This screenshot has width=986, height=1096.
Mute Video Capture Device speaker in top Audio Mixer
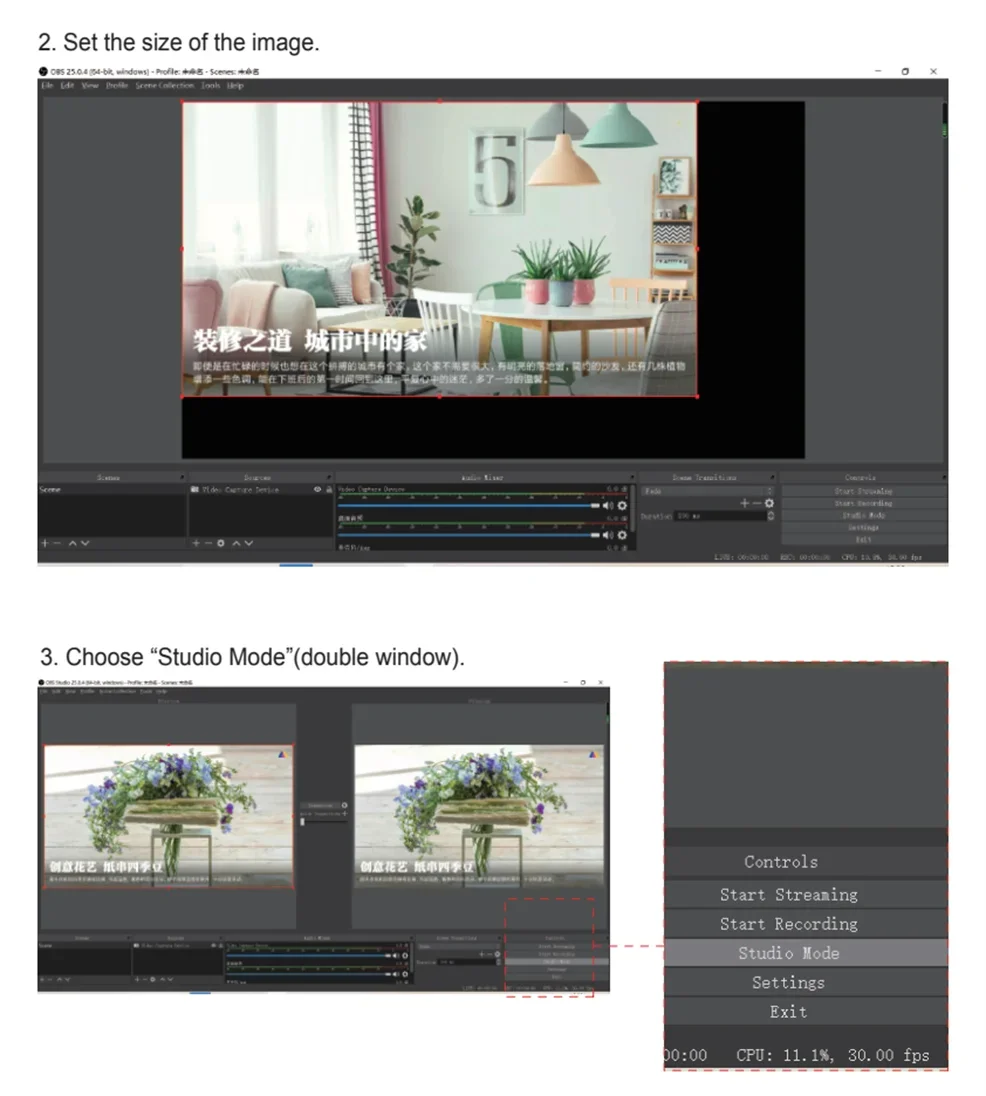click(x=608, y=506)
